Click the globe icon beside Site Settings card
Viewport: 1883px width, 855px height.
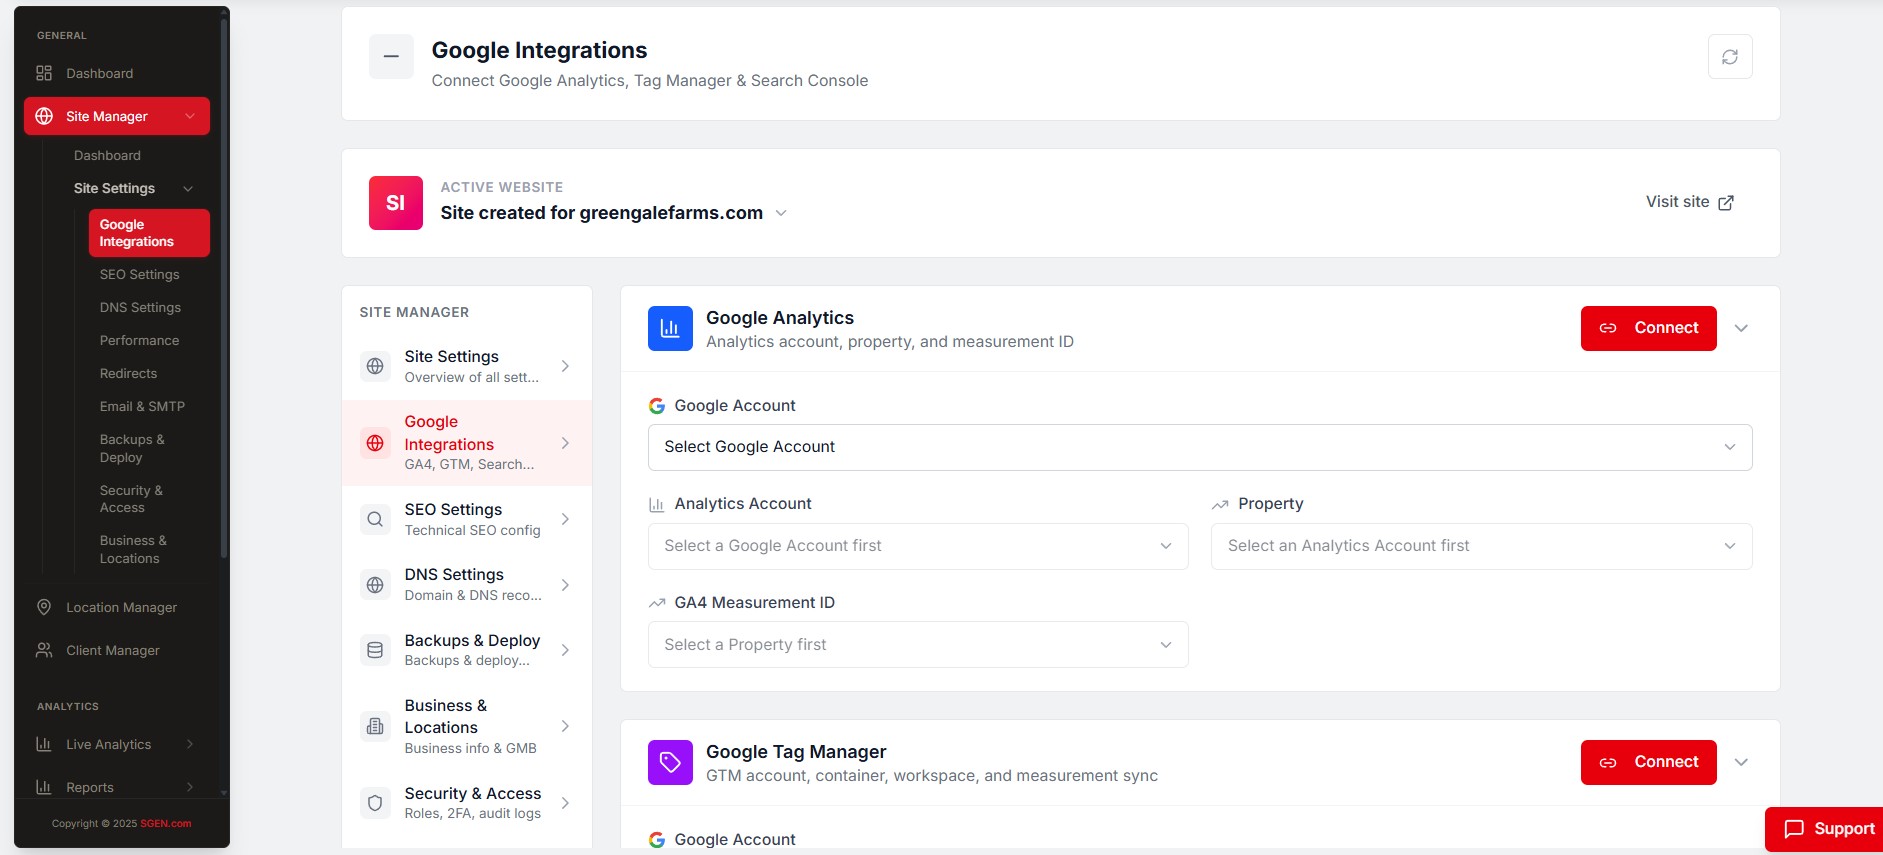[375, 366]
